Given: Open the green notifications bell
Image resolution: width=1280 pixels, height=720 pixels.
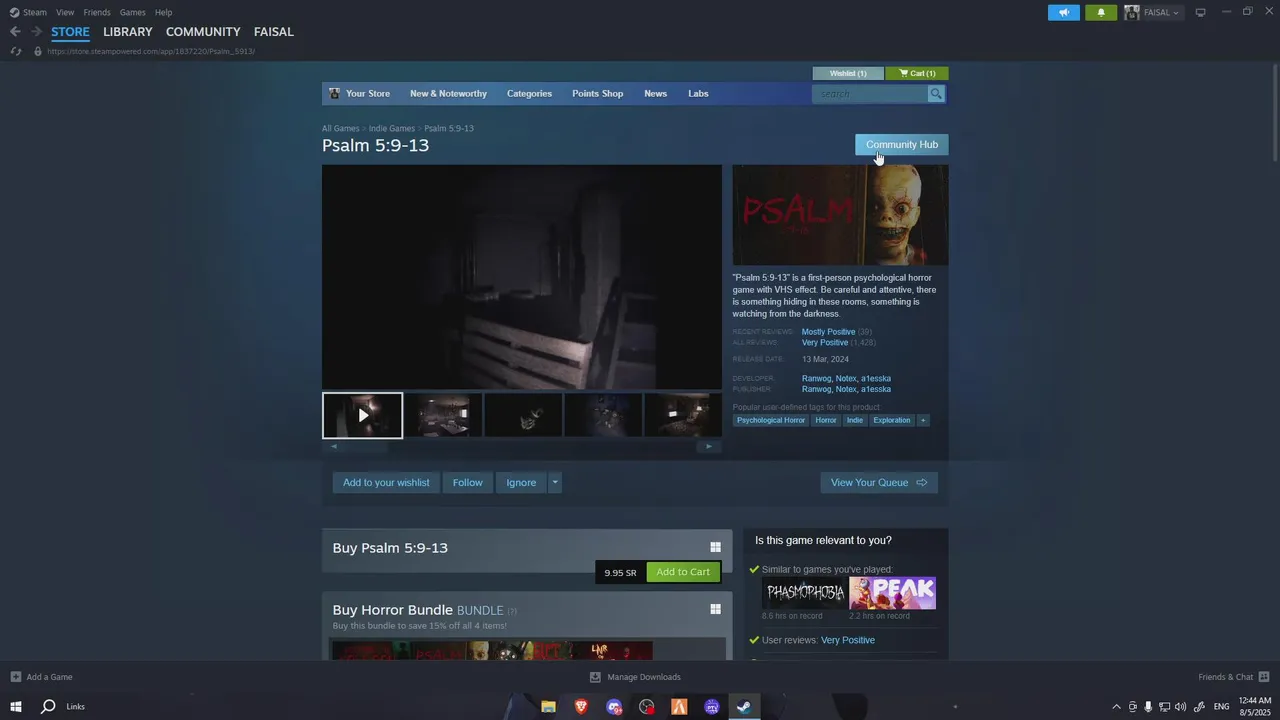Looking at the screenshot, I should (1101, 12).
